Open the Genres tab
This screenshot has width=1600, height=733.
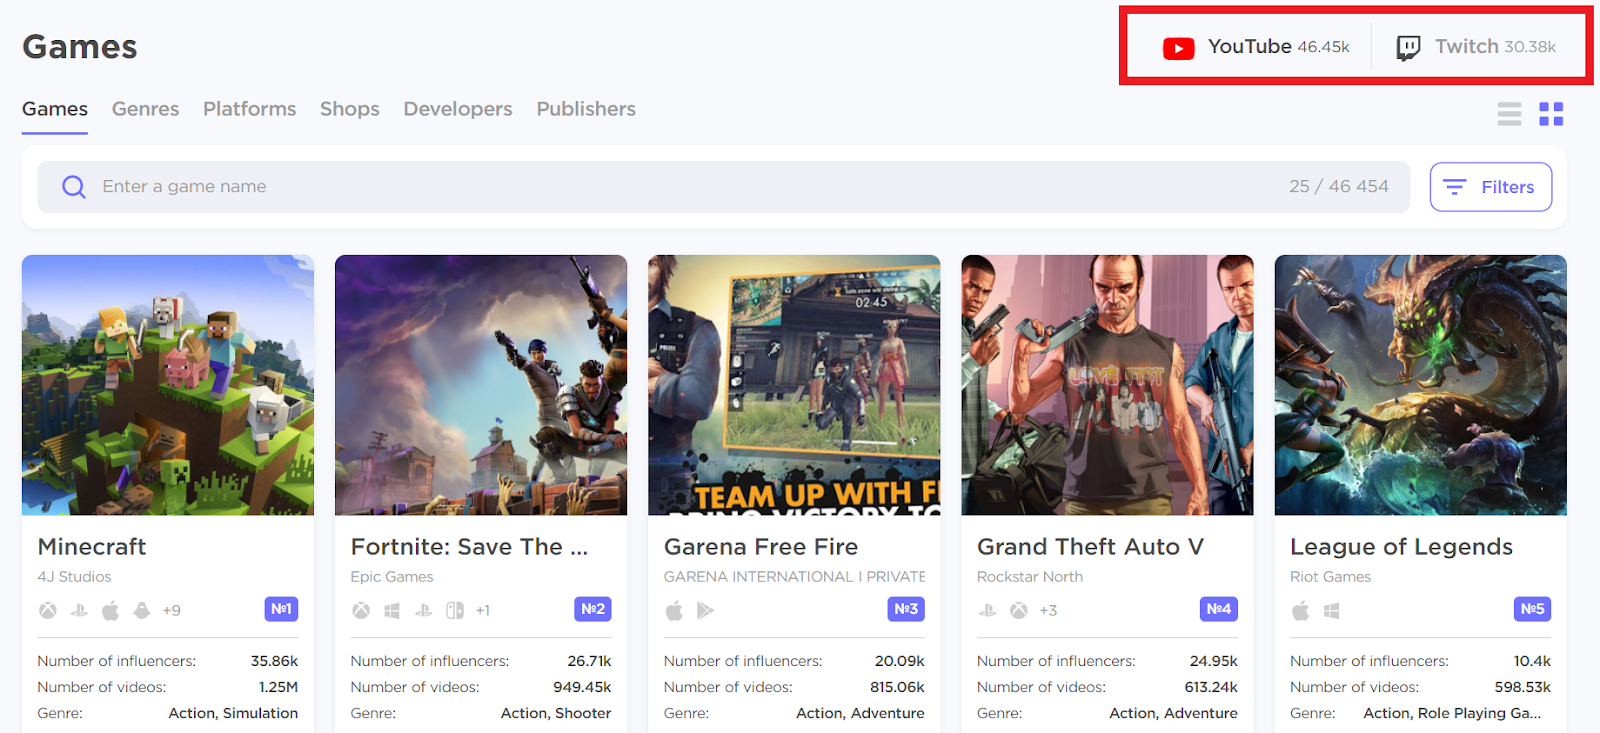tap(145, 109)
